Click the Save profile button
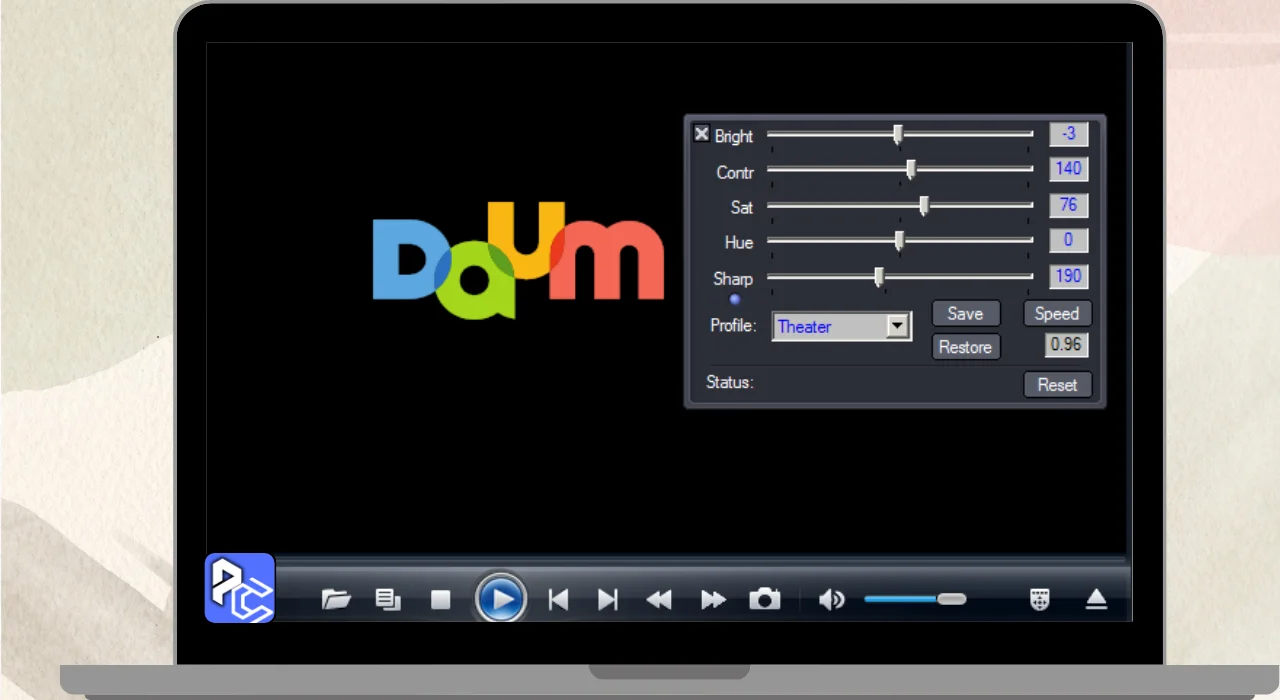Image resolution: width=1280 pixels, height=700 pixels. [x=965, y=313]
